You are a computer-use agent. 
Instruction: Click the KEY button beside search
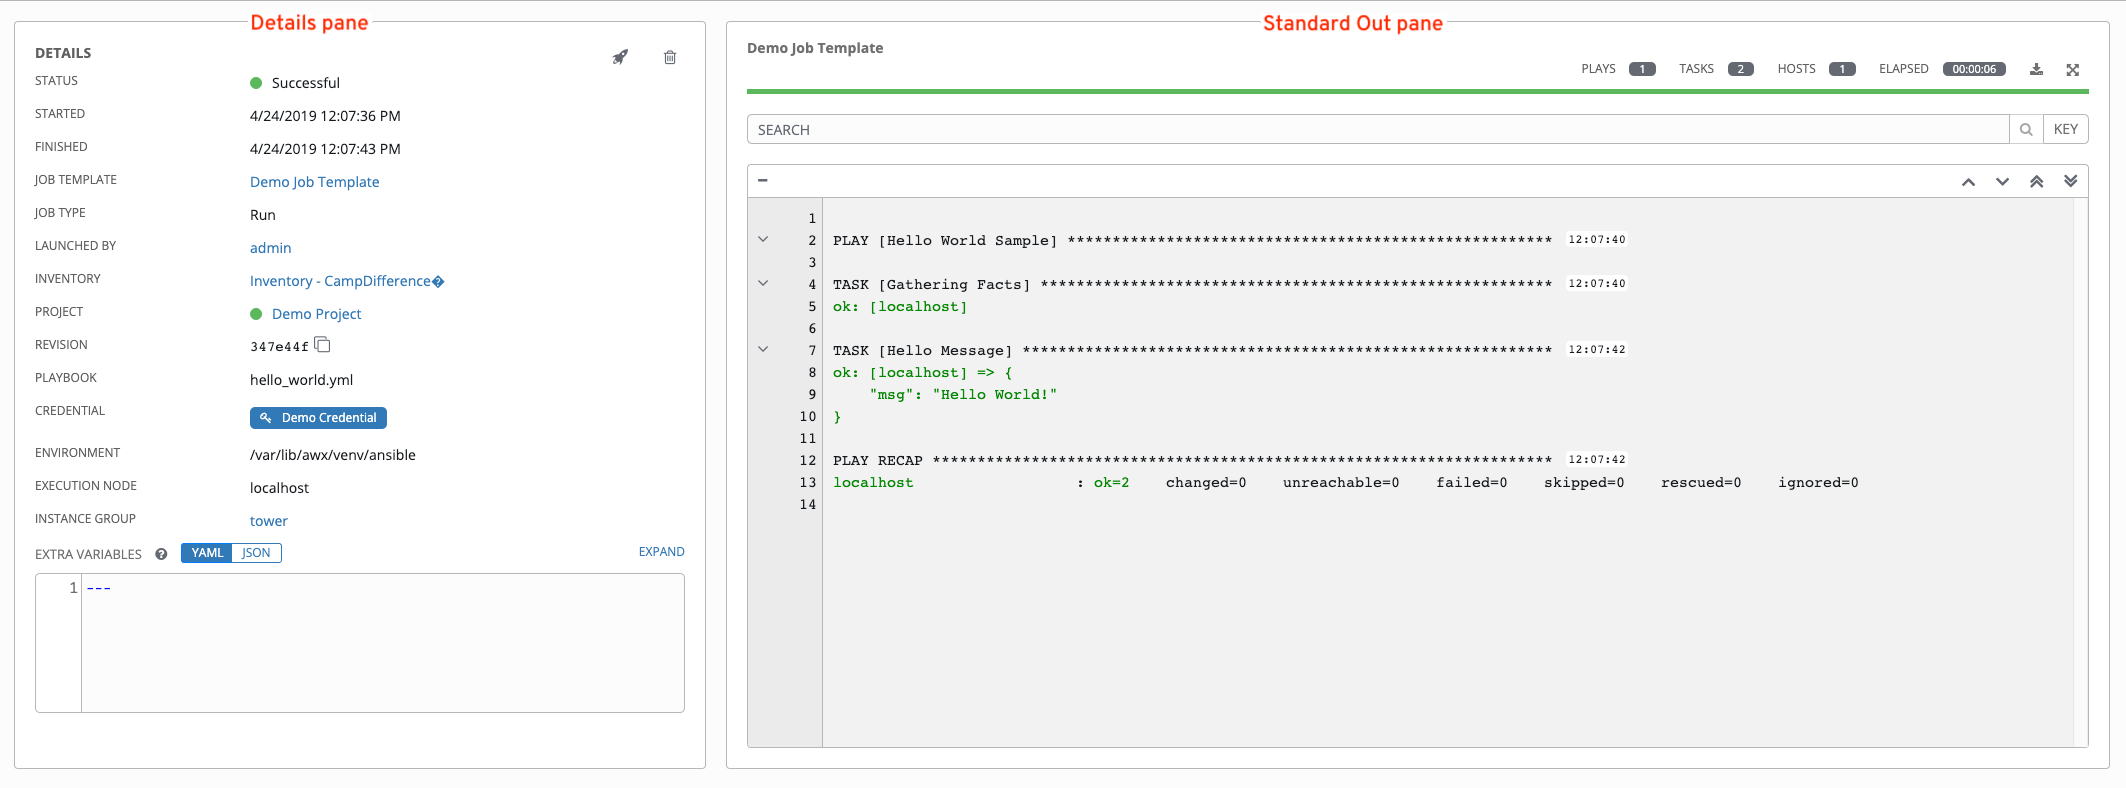[2065, 129]
